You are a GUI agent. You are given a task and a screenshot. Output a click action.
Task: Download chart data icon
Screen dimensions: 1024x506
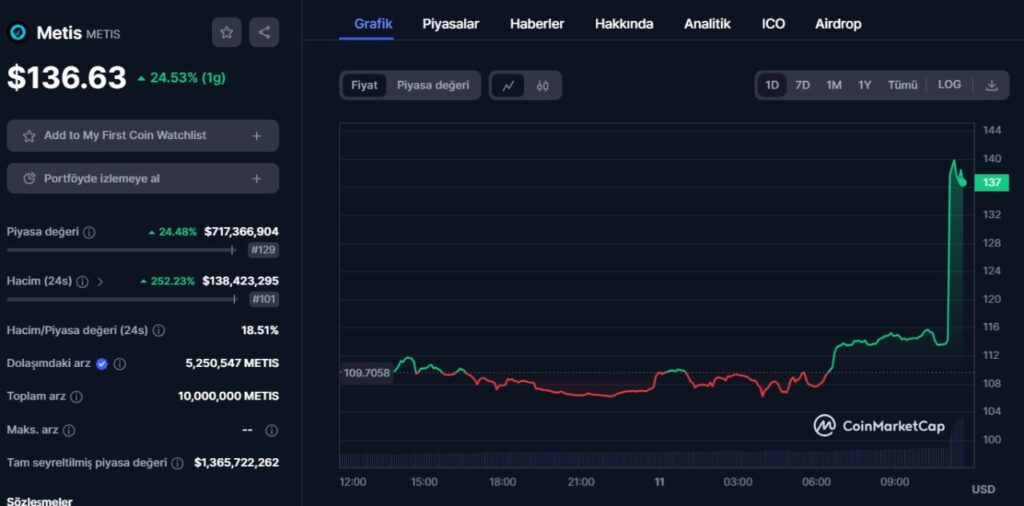point(991,86)
